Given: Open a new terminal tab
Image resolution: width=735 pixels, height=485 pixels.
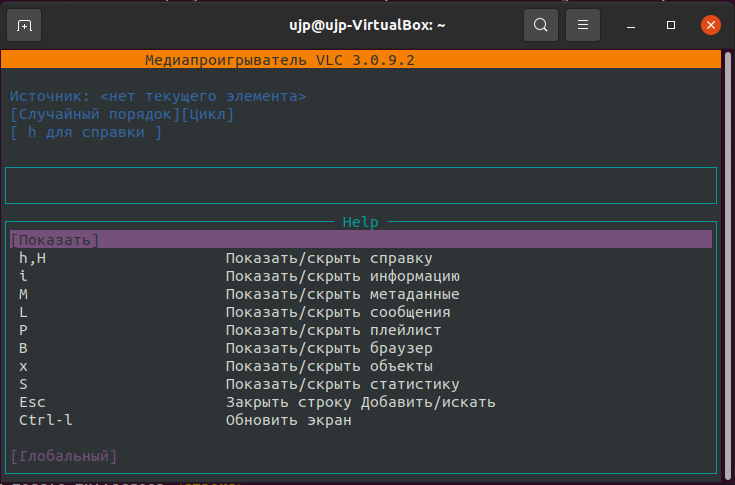Looking at the screenshot, I should click(x=24, y=25).
